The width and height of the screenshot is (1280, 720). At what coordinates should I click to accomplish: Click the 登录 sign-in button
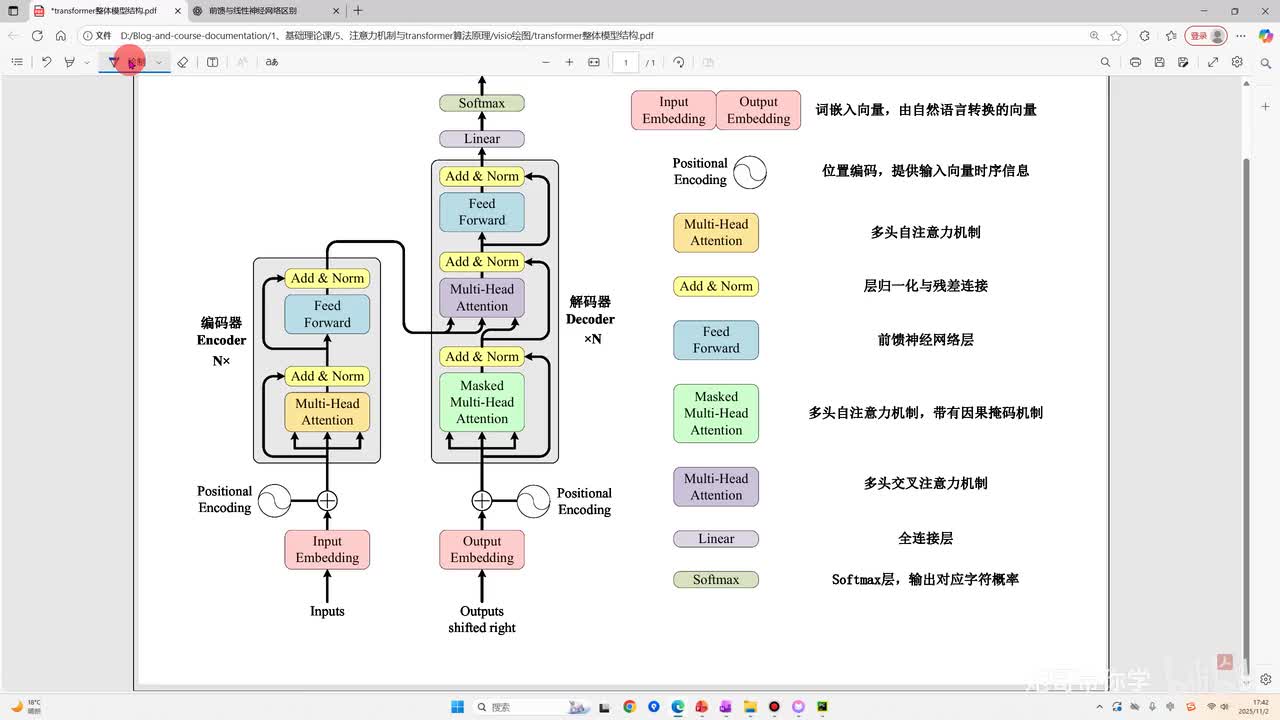[1206, 35]
